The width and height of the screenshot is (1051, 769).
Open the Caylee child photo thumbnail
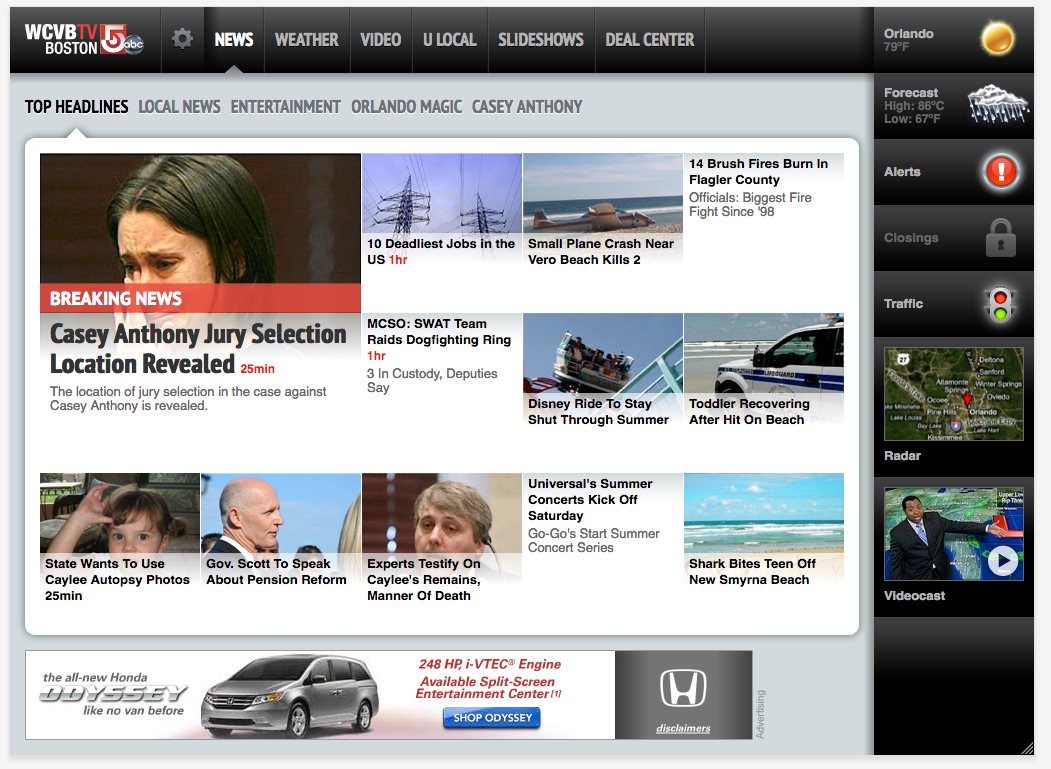(120, 513)
